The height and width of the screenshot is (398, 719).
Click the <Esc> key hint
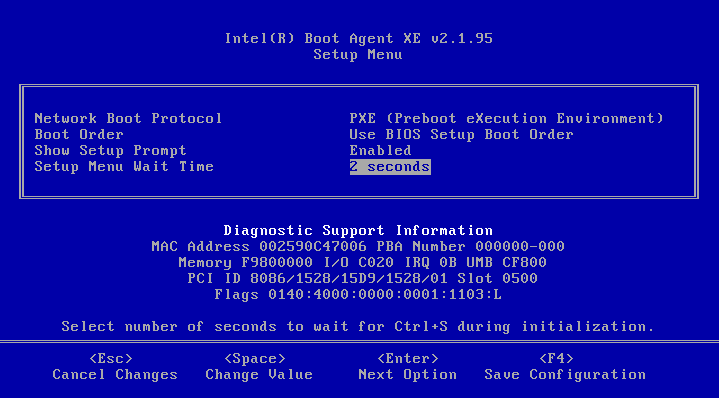(111, 358)
